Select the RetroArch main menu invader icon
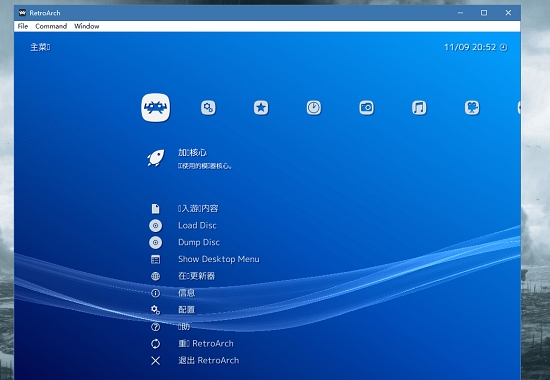550x380 pixels. (156, 108)
